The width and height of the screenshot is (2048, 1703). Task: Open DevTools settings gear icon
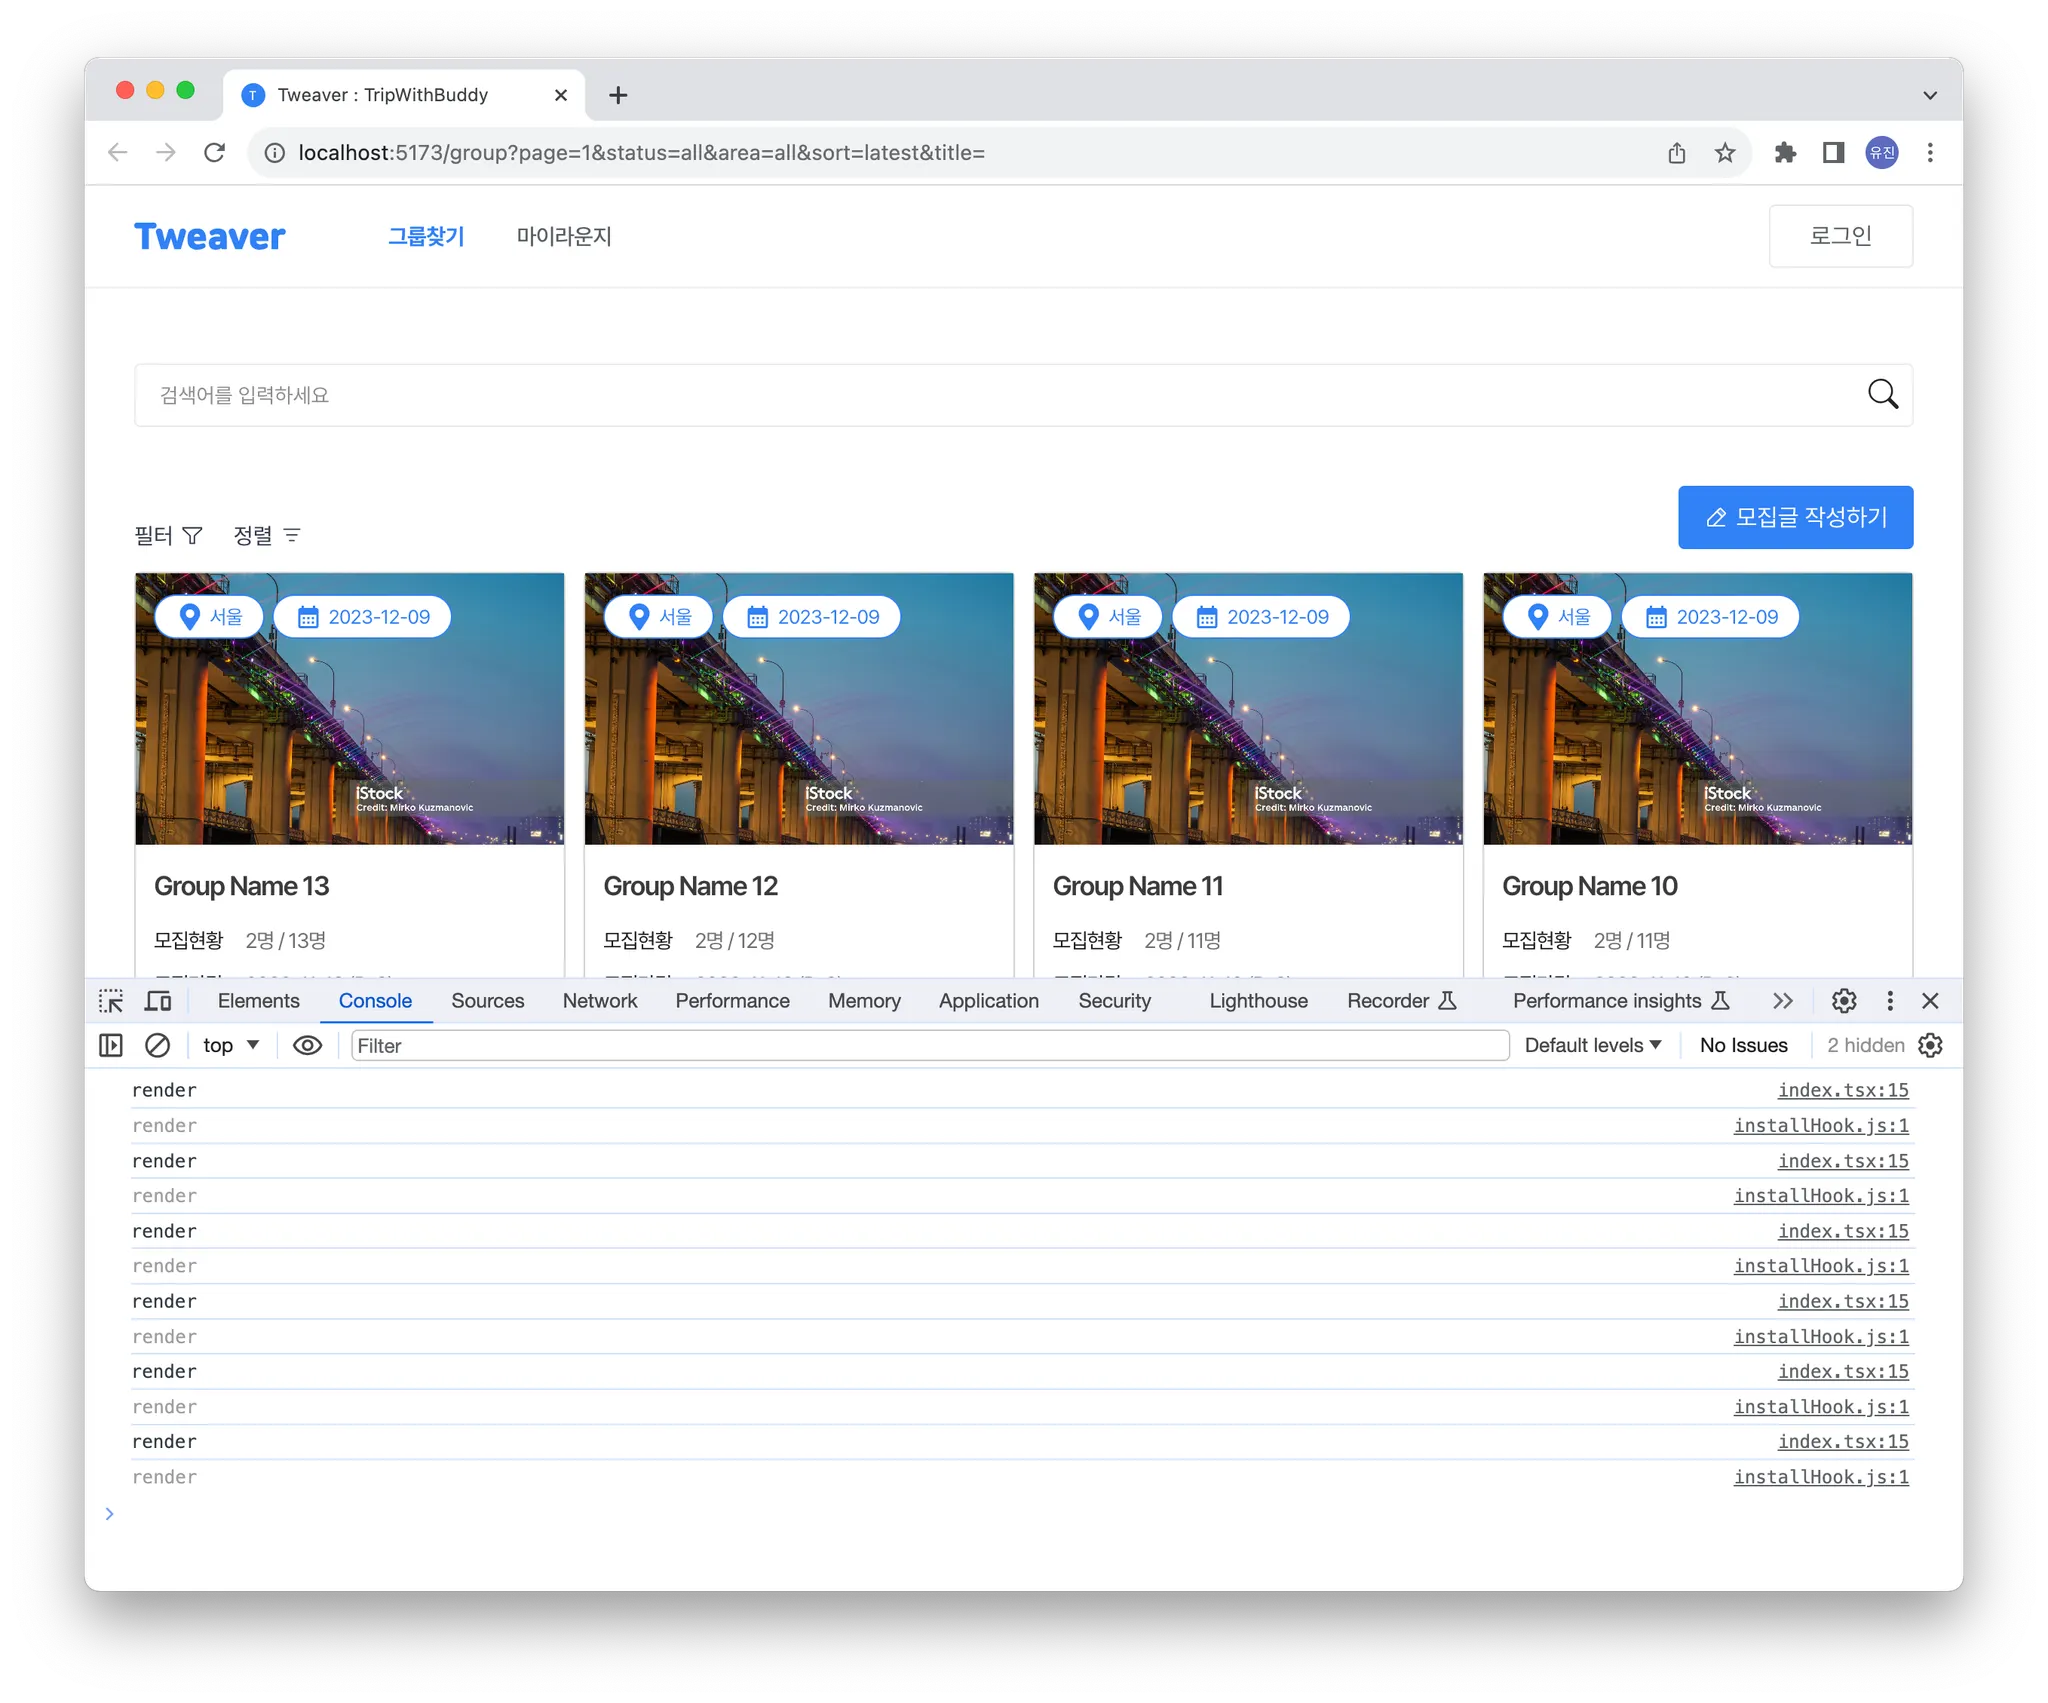tap(1844, 1001)
